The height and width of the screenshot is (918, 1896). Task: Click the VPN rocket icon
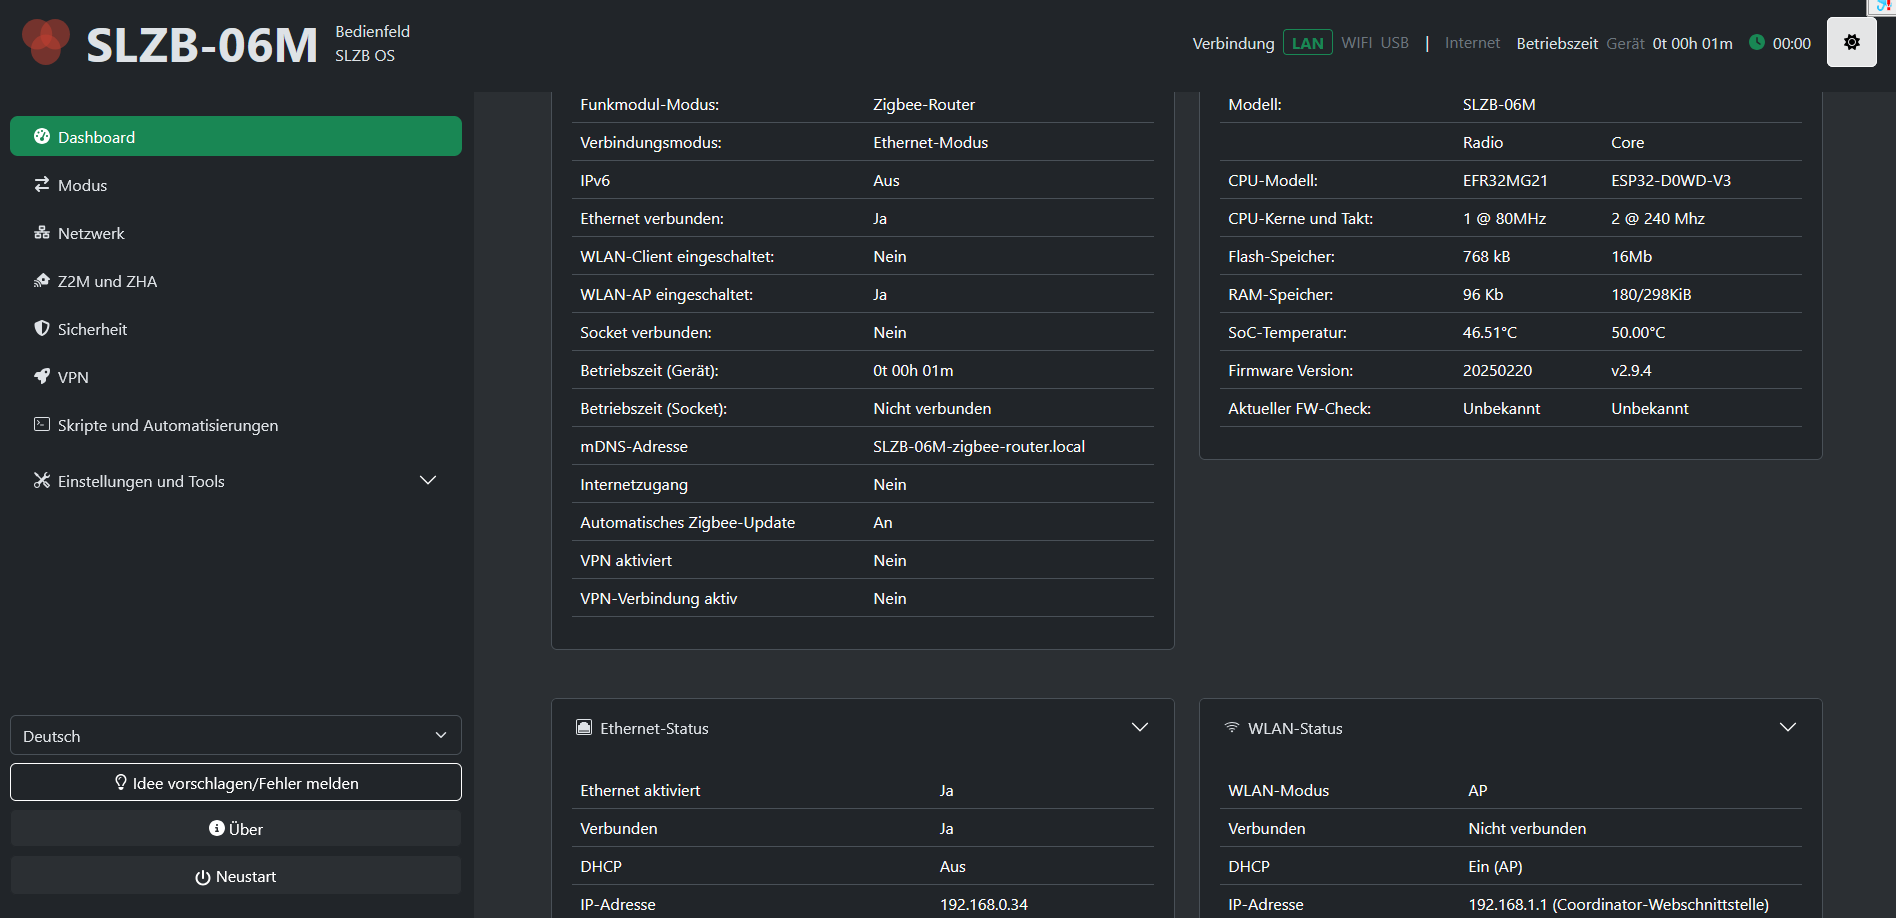click(x=42, y=376)
